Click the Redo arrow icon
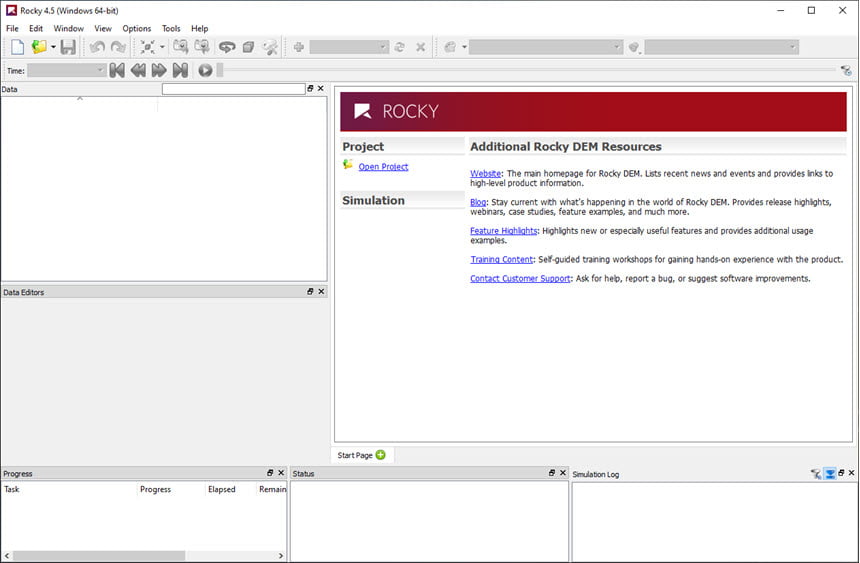This screenshot has height=563, width=860. pos(118,47)
